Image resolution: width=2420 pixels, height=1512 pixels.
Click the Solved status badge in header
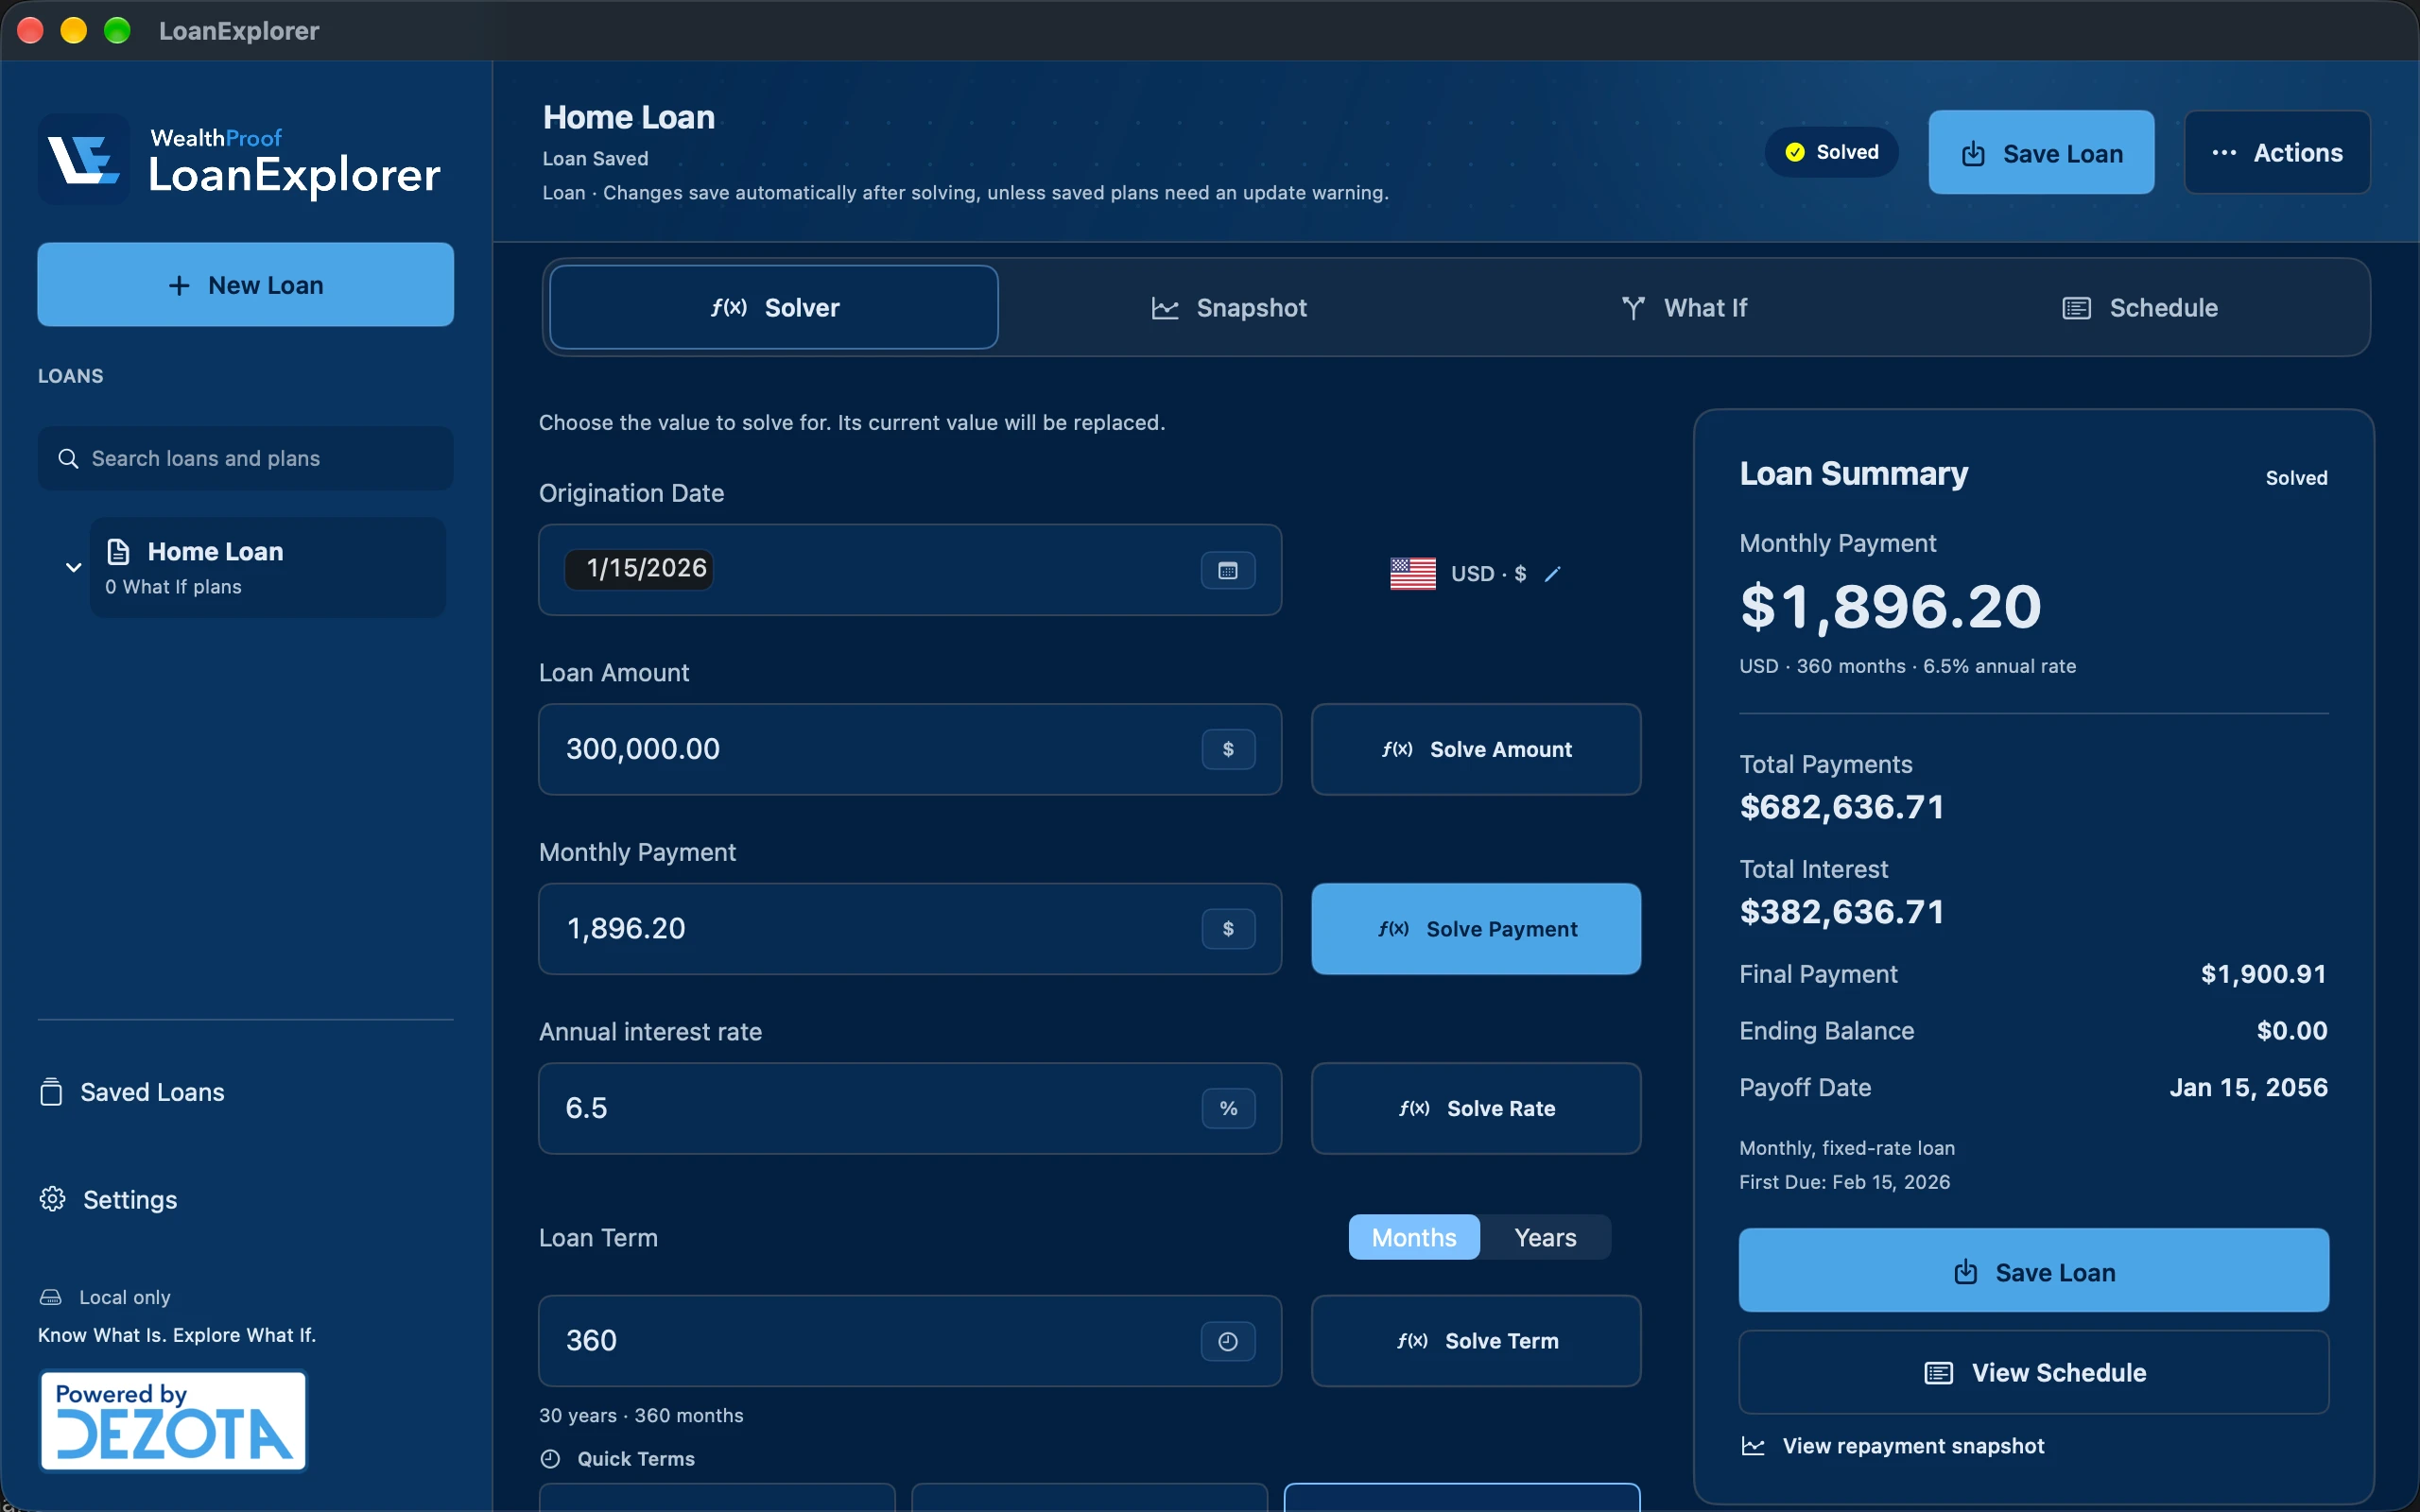click(1832, 152)
